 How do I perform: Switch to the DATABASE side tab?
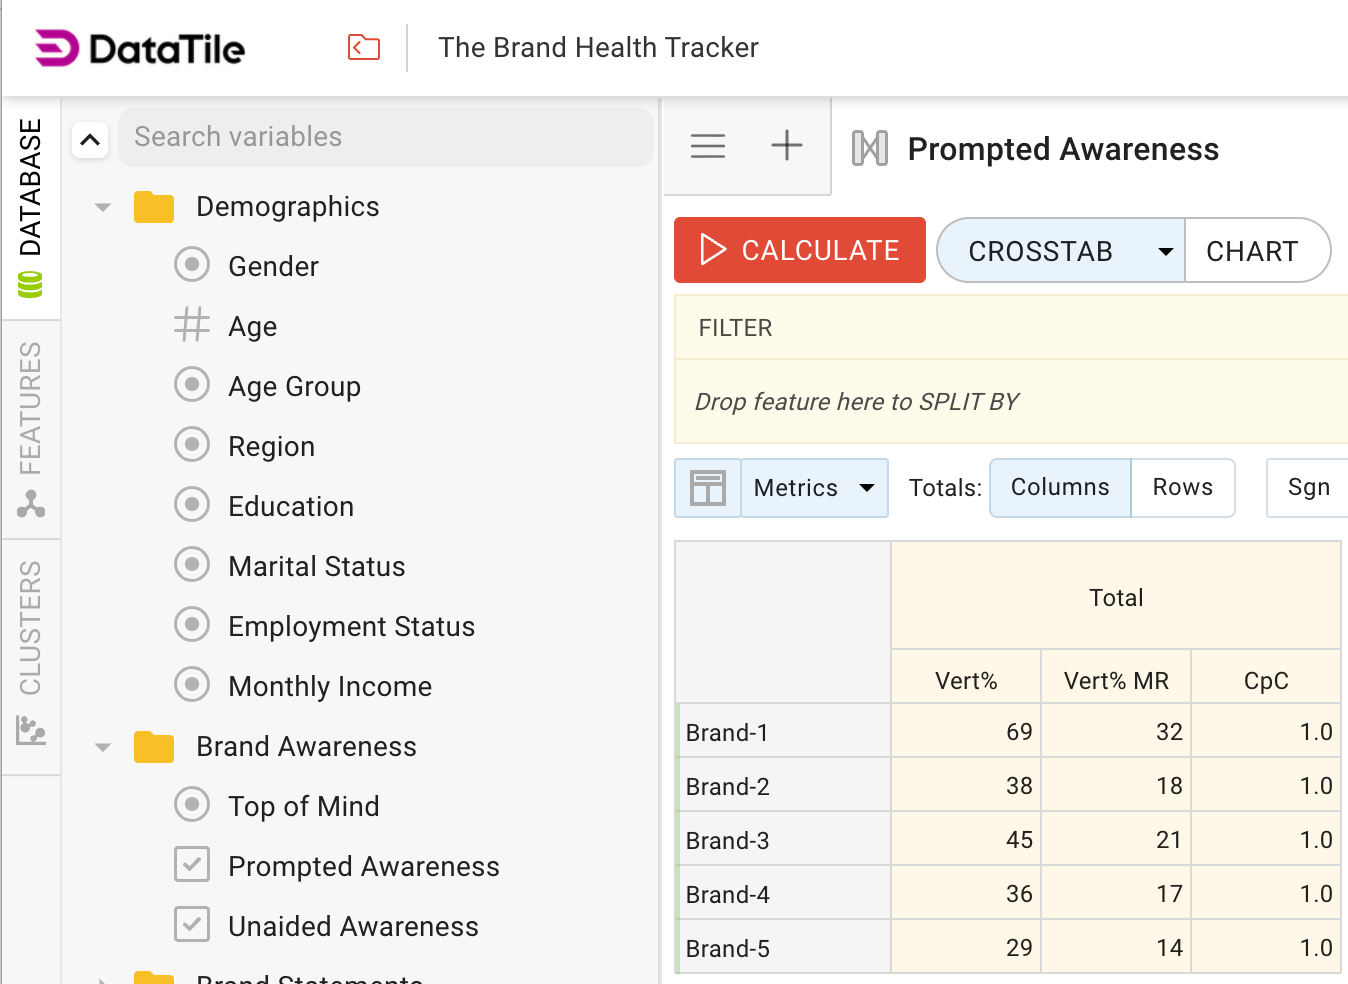click(x=31, y=208)
